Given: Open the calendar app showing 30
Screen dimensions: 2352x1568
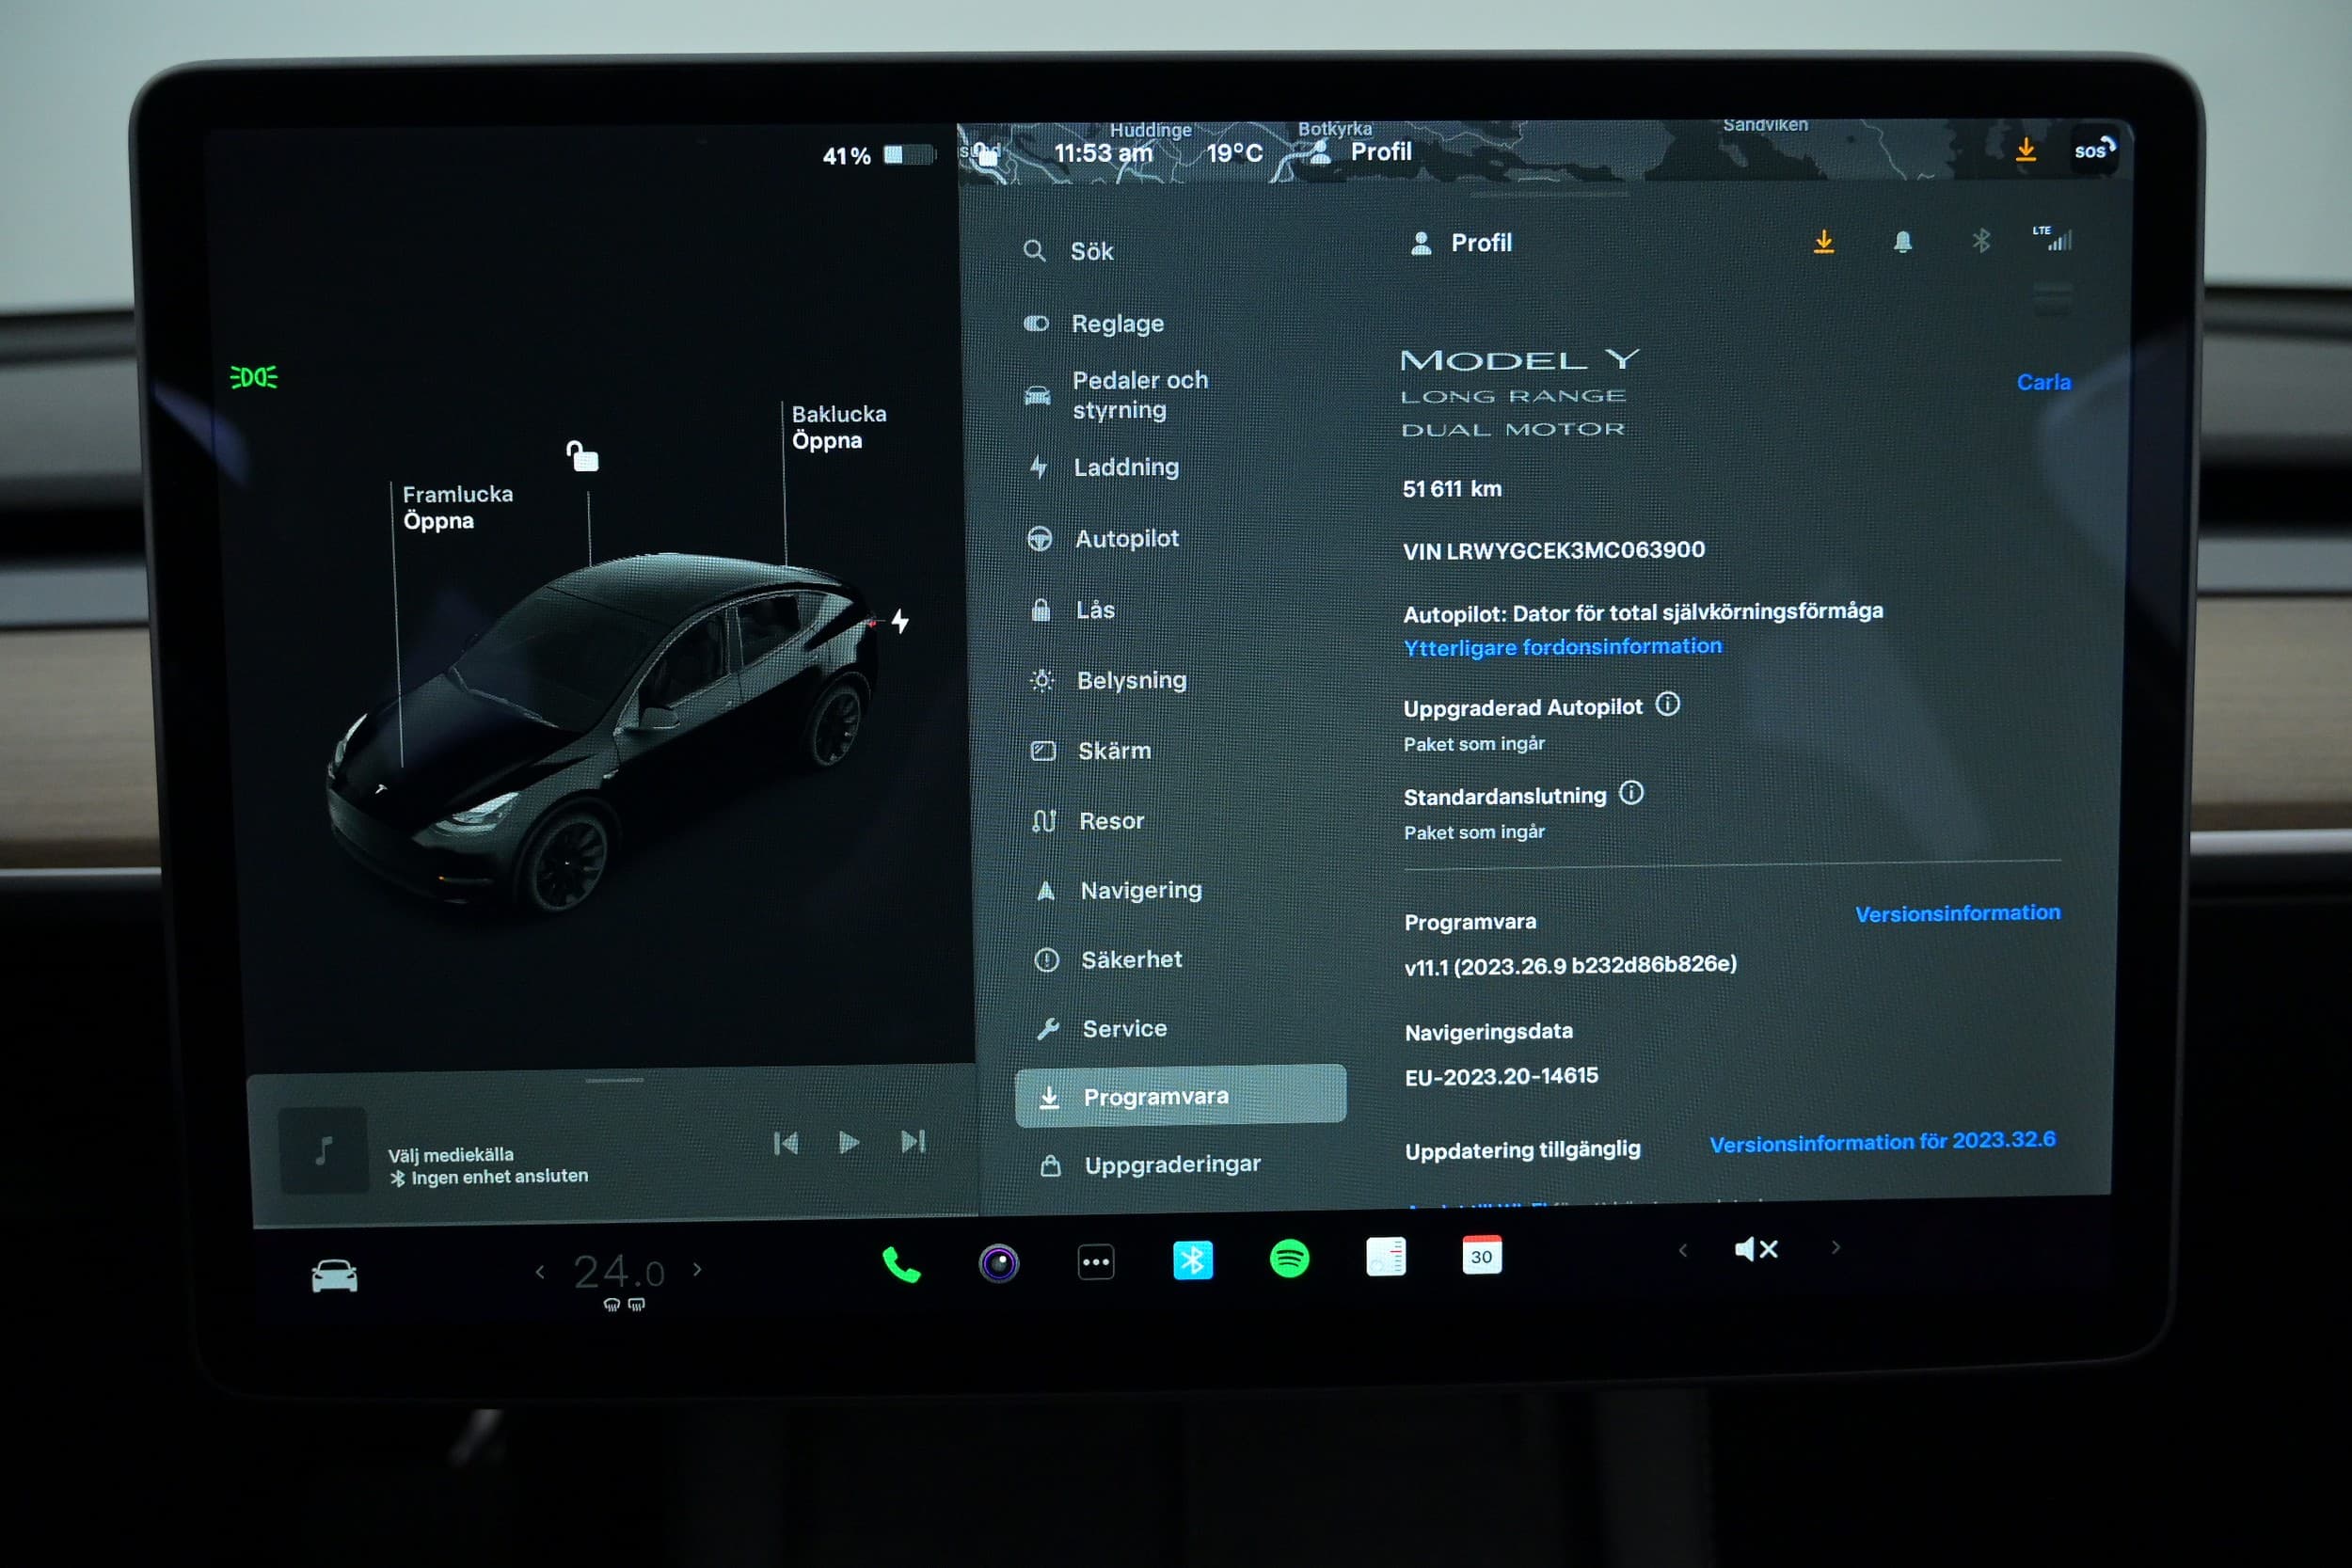Looking at the screenshot, I should pos(1482,1255).
